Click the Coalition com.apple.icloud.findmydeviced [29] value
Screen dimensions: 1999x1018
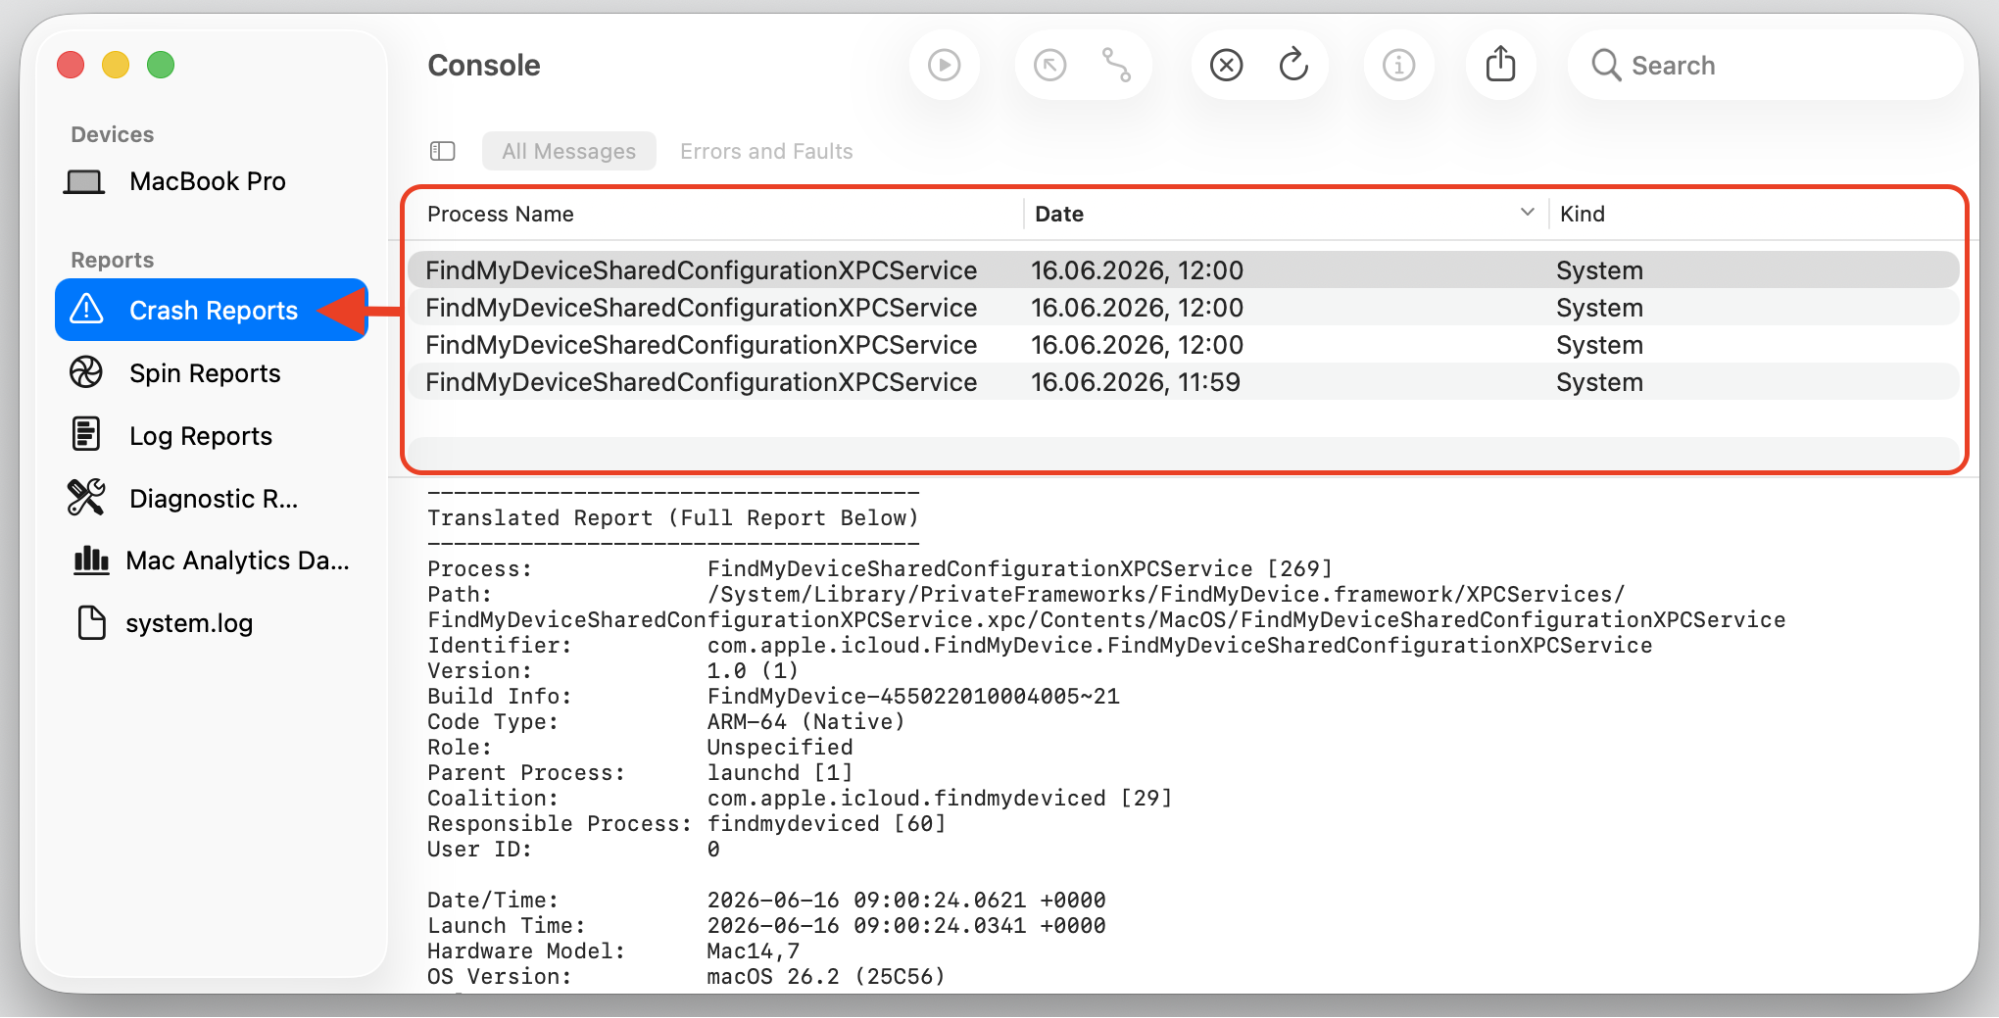click(939, 799)
